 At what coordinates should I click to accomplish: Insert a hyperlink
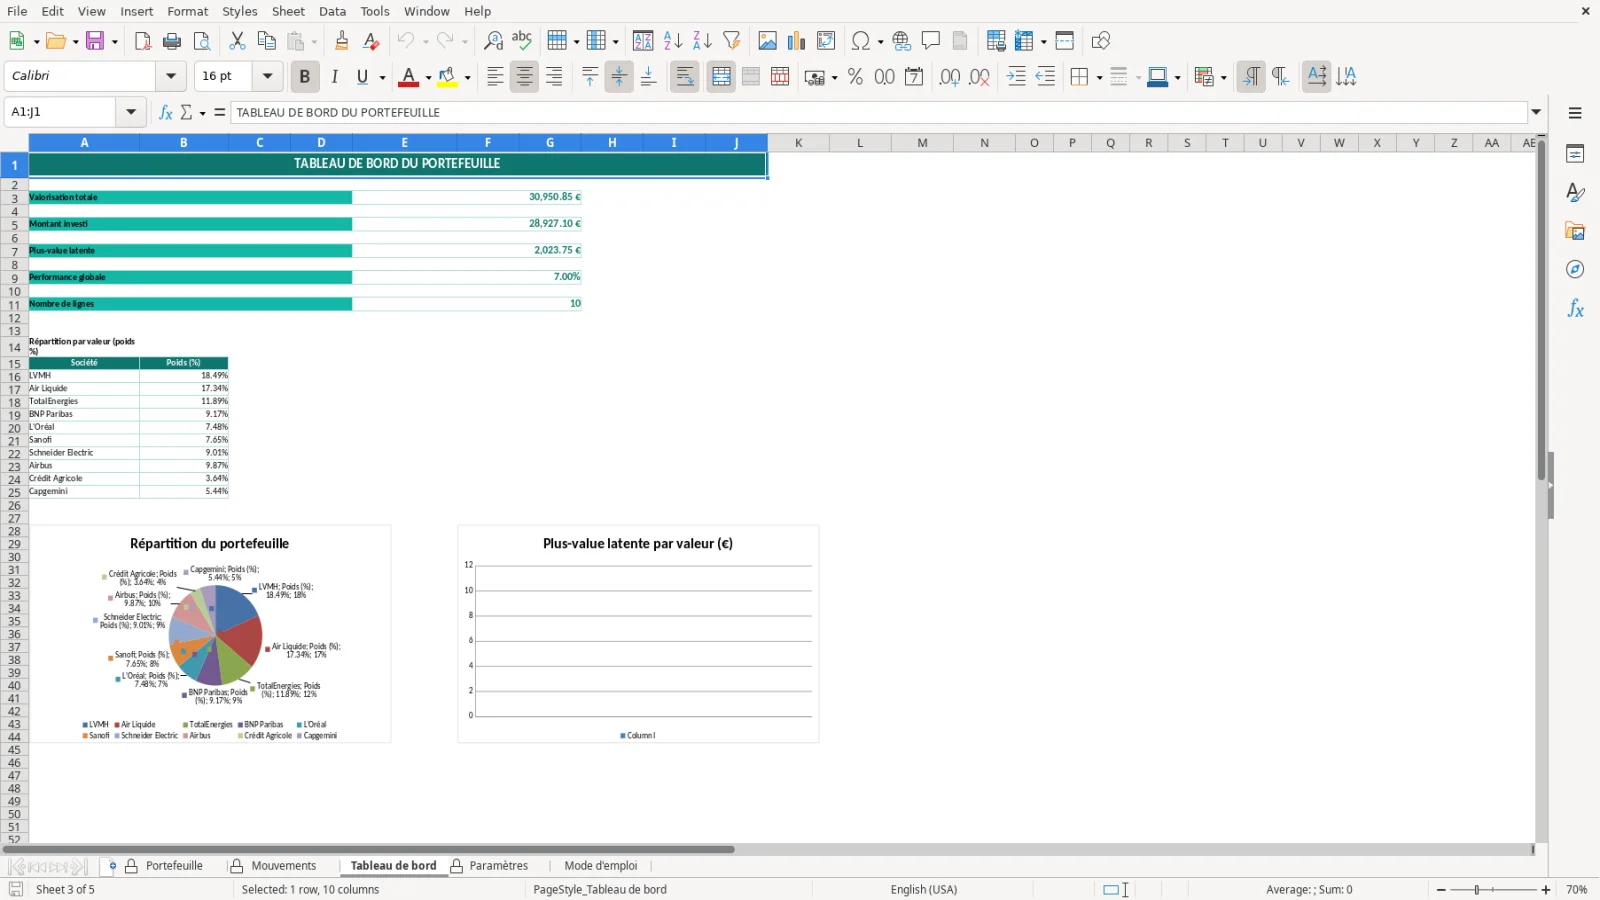tap(902, 41)
